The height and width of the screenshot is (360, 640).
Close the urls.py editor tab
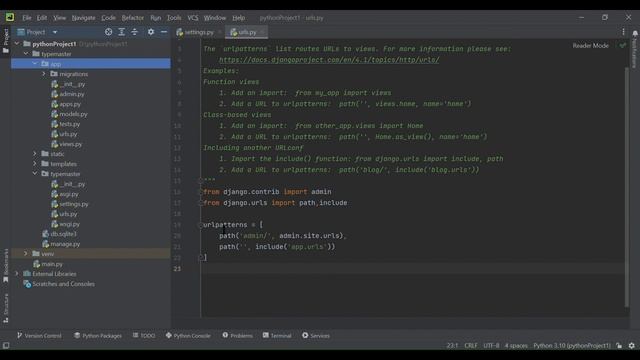click(x=262, y=32)
